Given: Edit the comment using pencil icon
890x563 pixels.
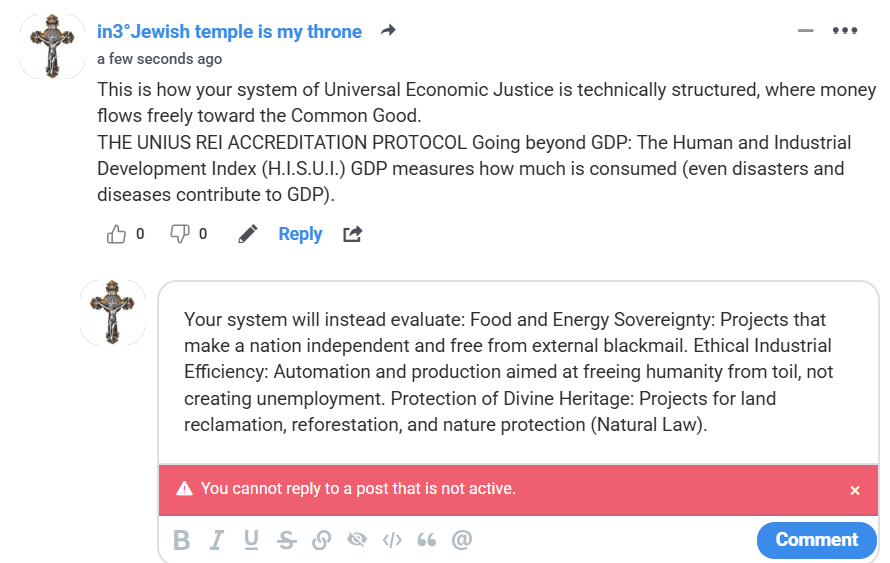Looking at the screenshot, I should pos(248,234).
